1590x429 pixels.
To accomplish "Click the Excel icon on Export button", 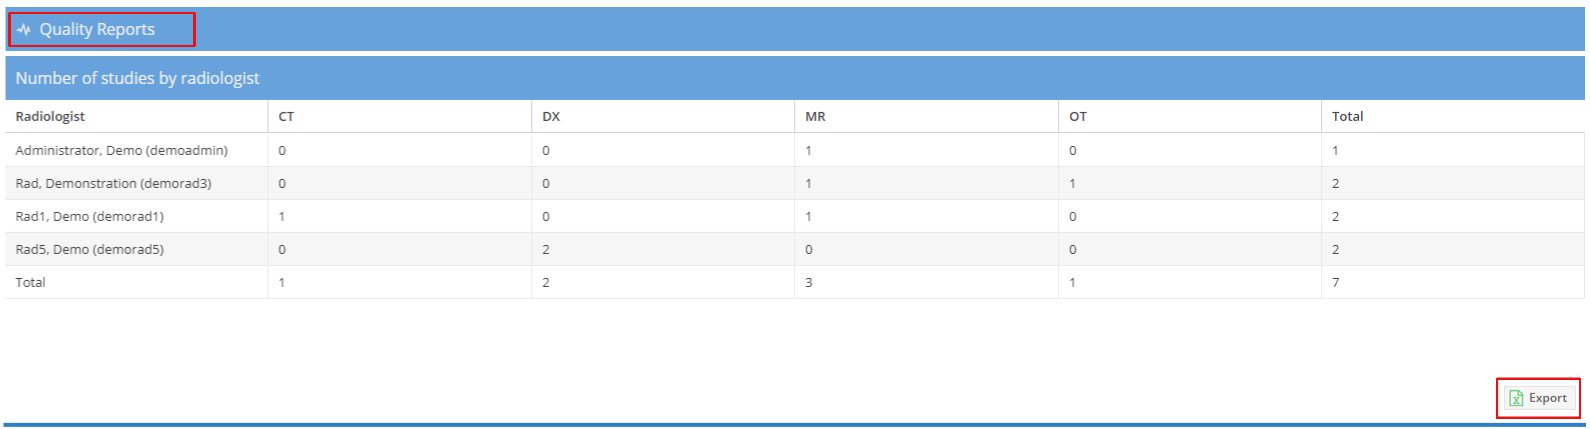I will point(1516,398).
